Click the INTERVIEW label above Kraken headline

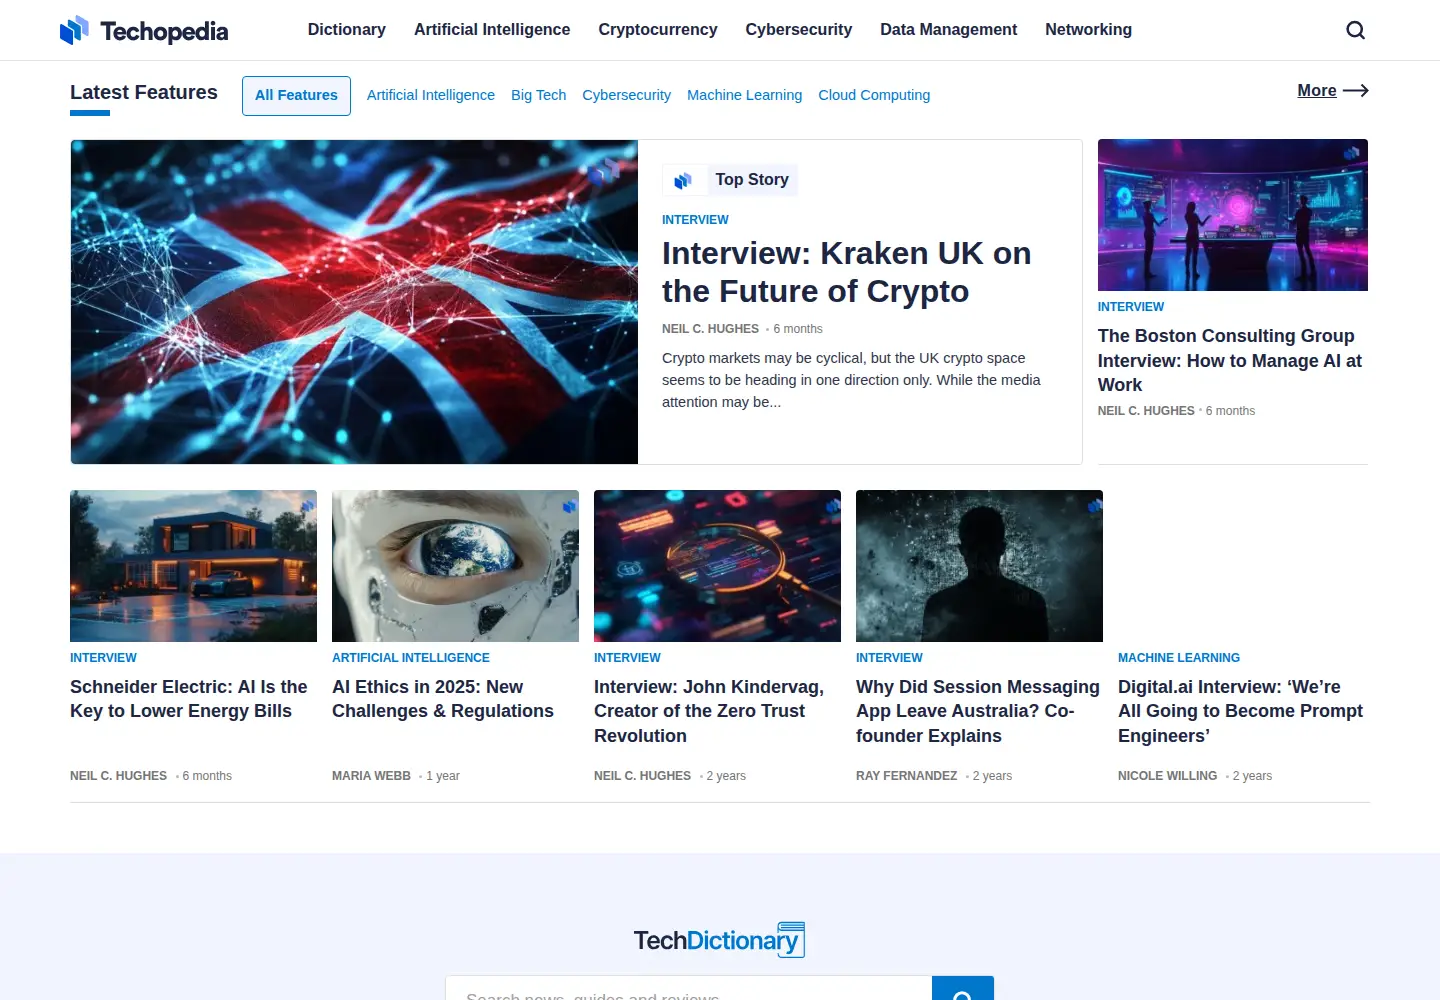(x=695, y=220)
